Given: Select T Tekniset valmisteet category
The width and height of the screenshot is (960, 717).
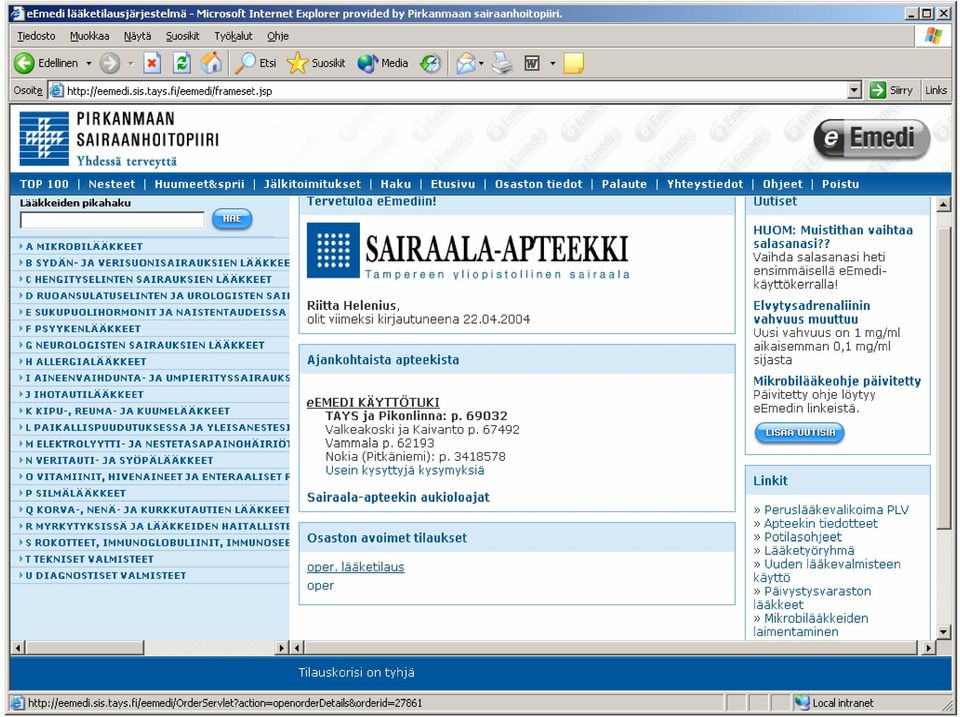Looking at the screenshot, I should pyautogui.click(x=89, y=559).
